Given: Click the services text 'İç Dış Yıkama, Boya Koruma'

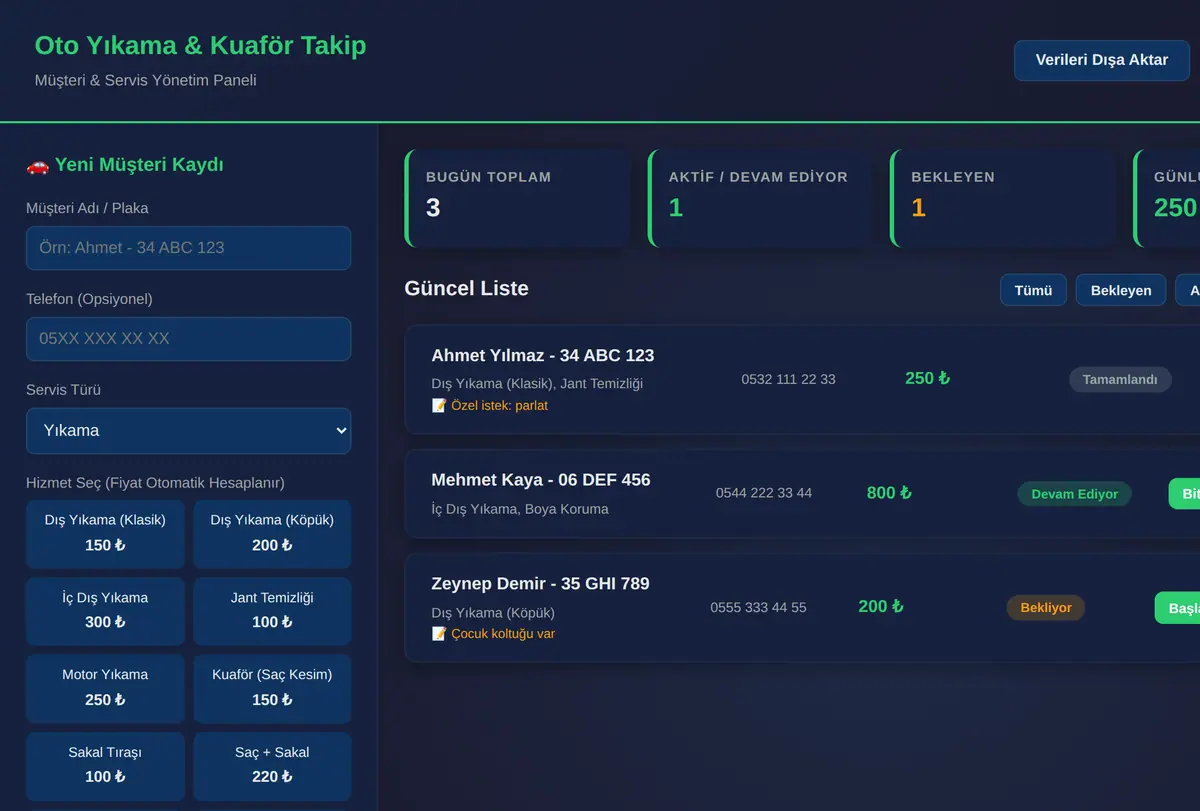Looking at the screenshot, I should [x=520, y=509].
